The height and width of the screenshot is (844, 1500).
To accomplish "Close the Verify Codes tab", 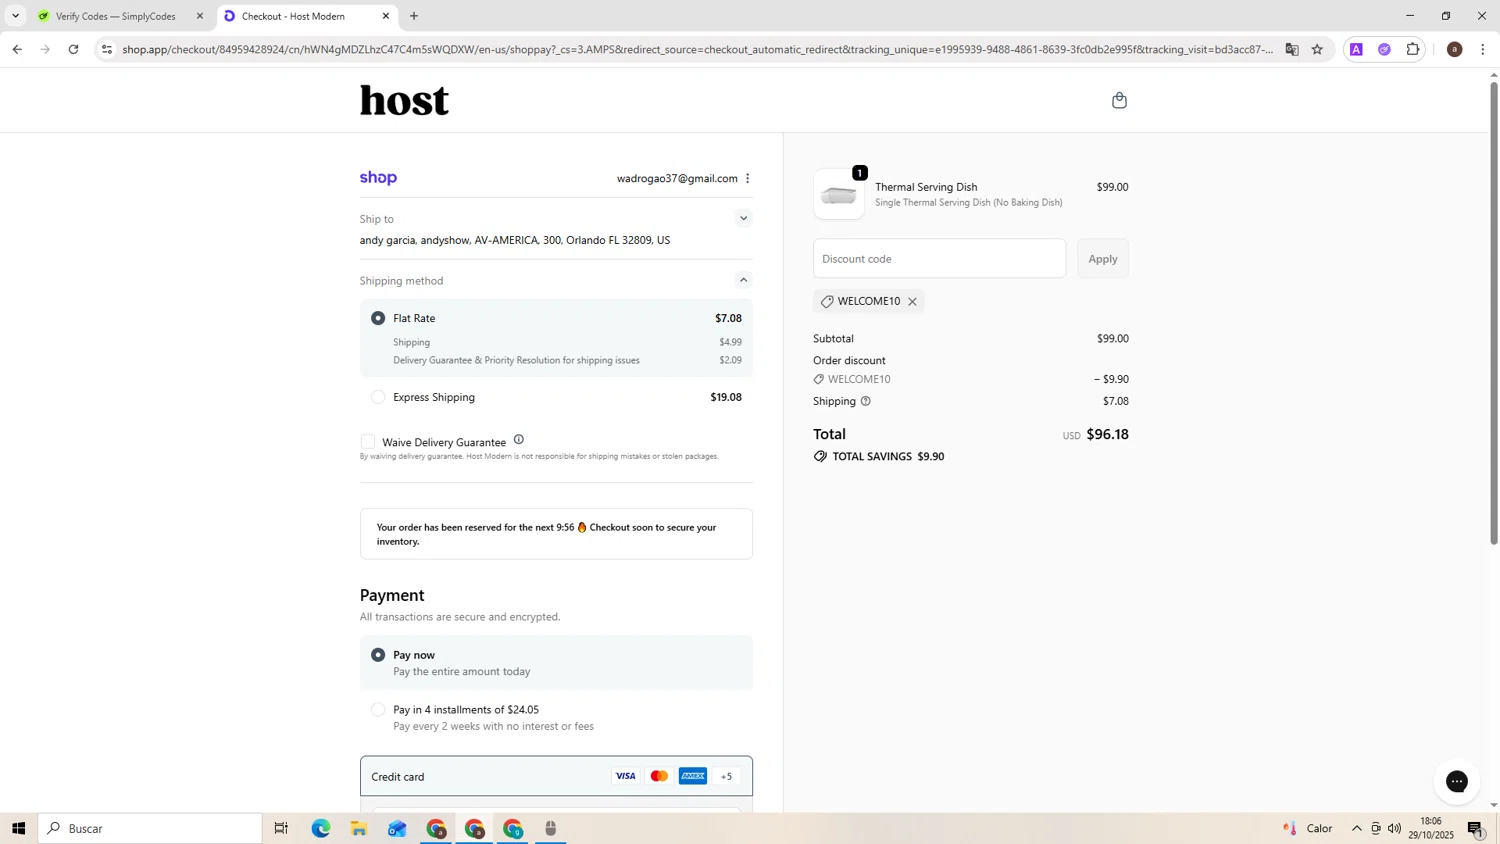I will coord(200,16).
